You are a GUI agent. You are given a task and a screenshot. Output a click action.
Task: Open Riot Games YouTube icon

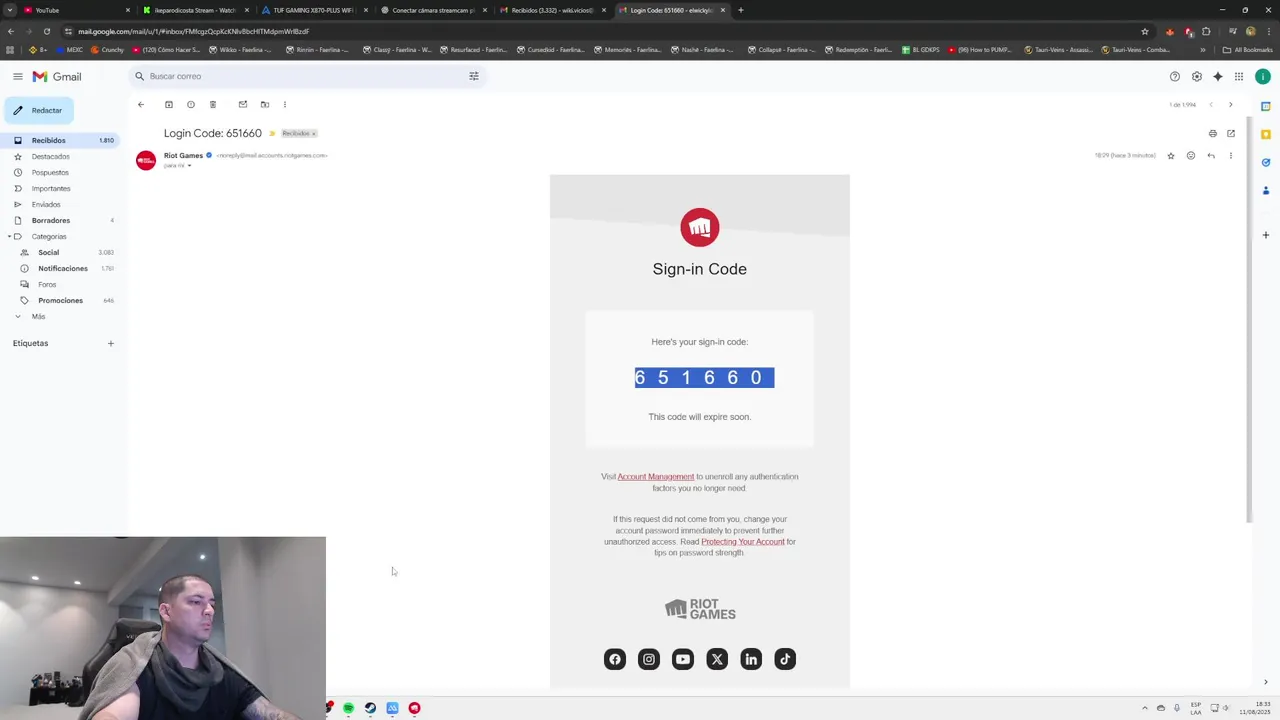(683, 659)
